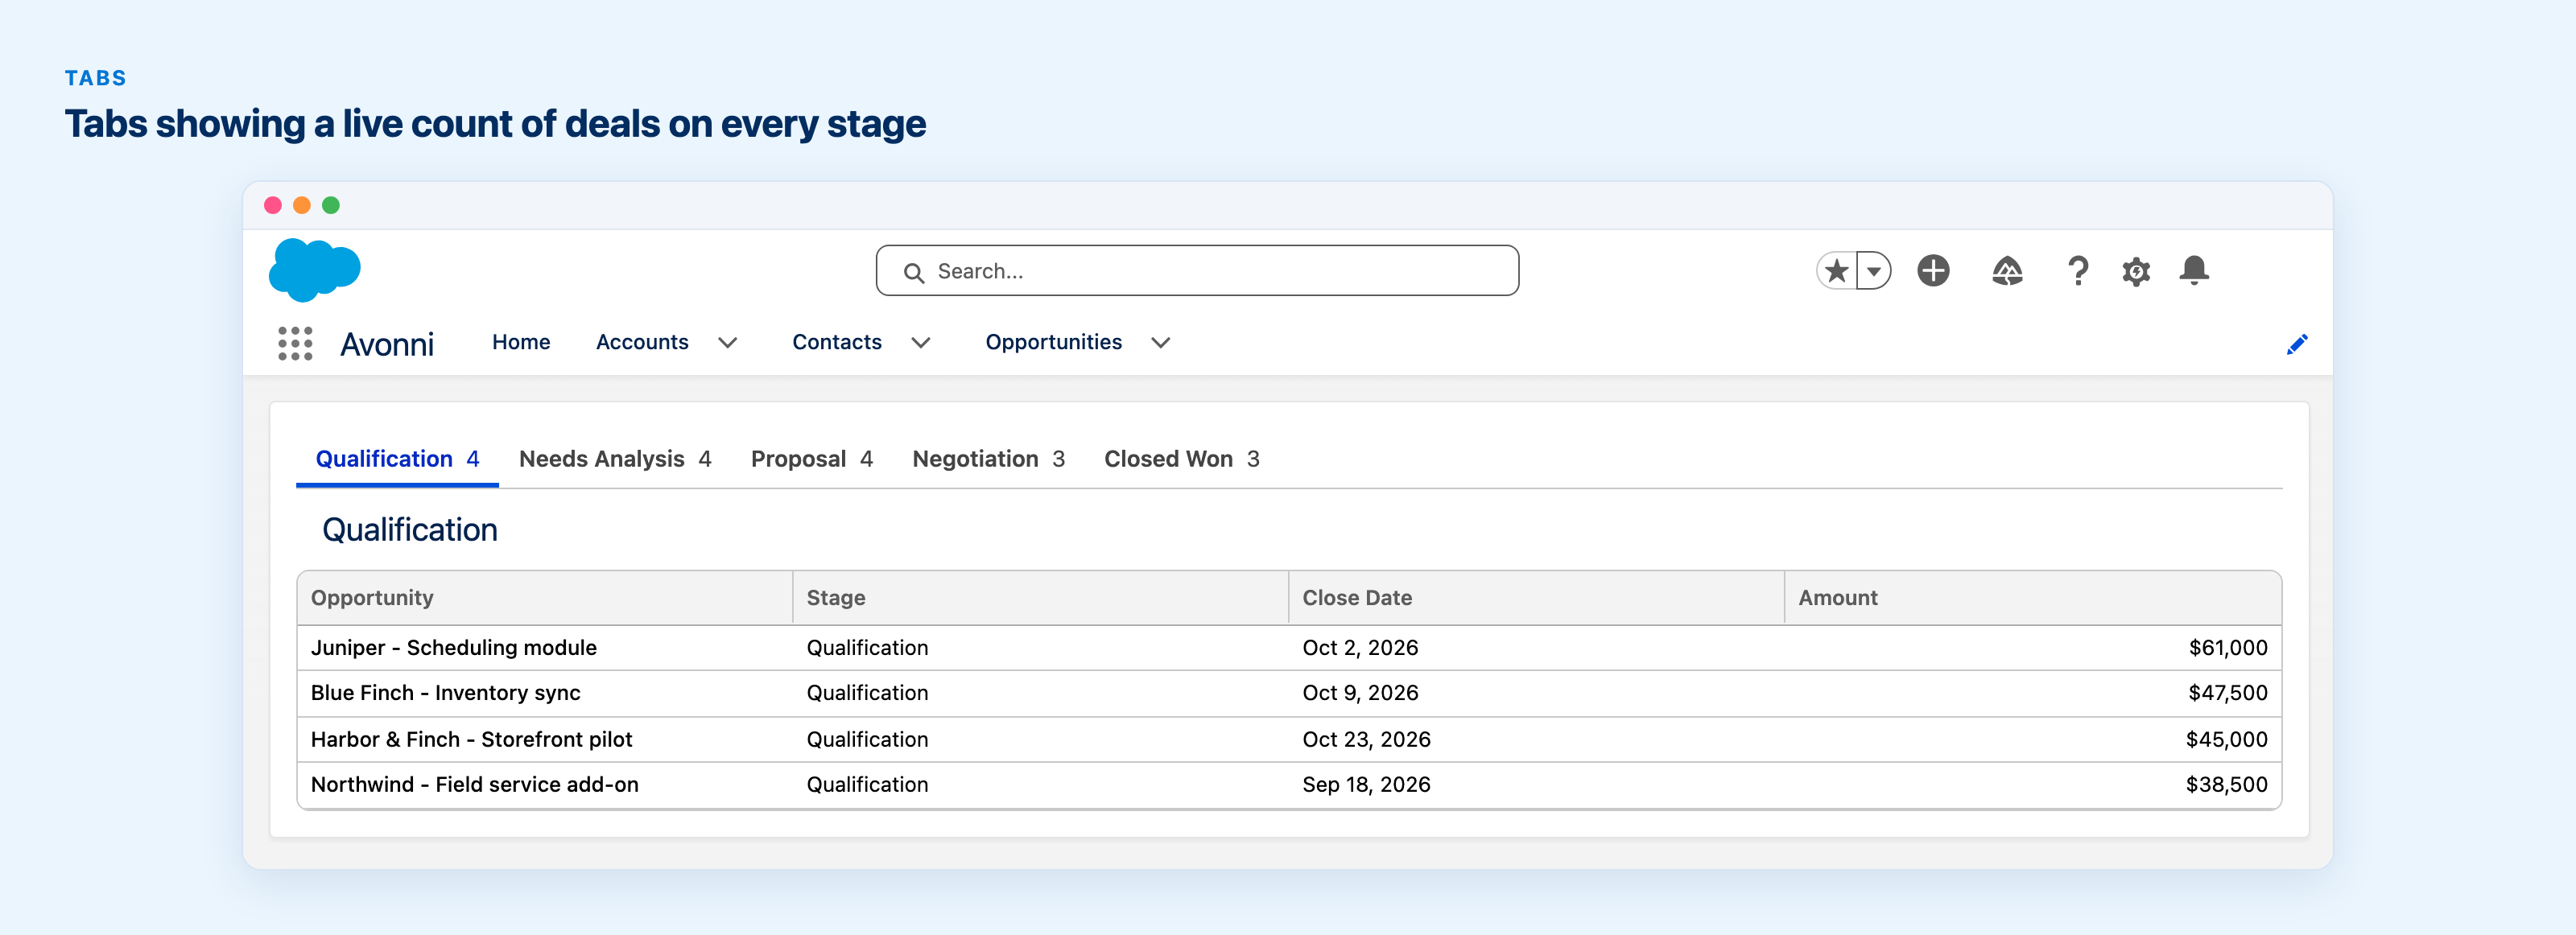Expand the Accounts chevron menu
Image resolution: width=2576 pixels, height=935 pixels.
728,343
